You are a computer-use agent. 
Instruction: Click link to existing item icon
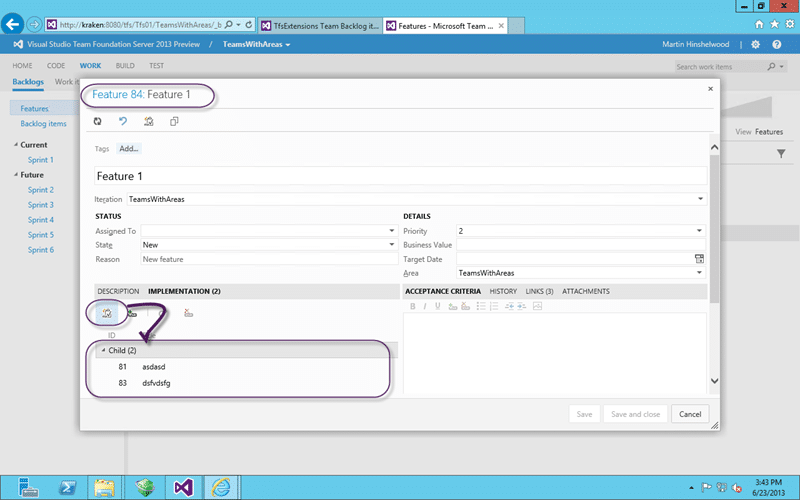pos(132,313)
